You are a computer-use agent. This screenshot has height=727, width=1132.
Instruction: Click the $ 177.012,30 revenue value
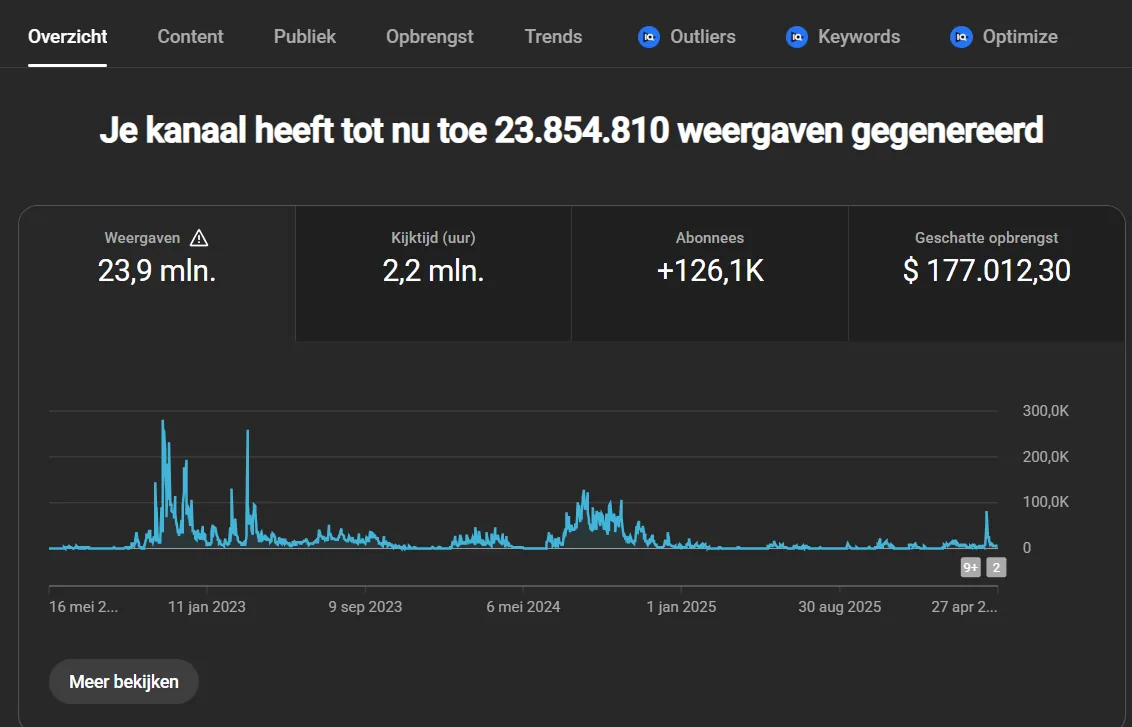pyautogui.click(x=986, y=271)
